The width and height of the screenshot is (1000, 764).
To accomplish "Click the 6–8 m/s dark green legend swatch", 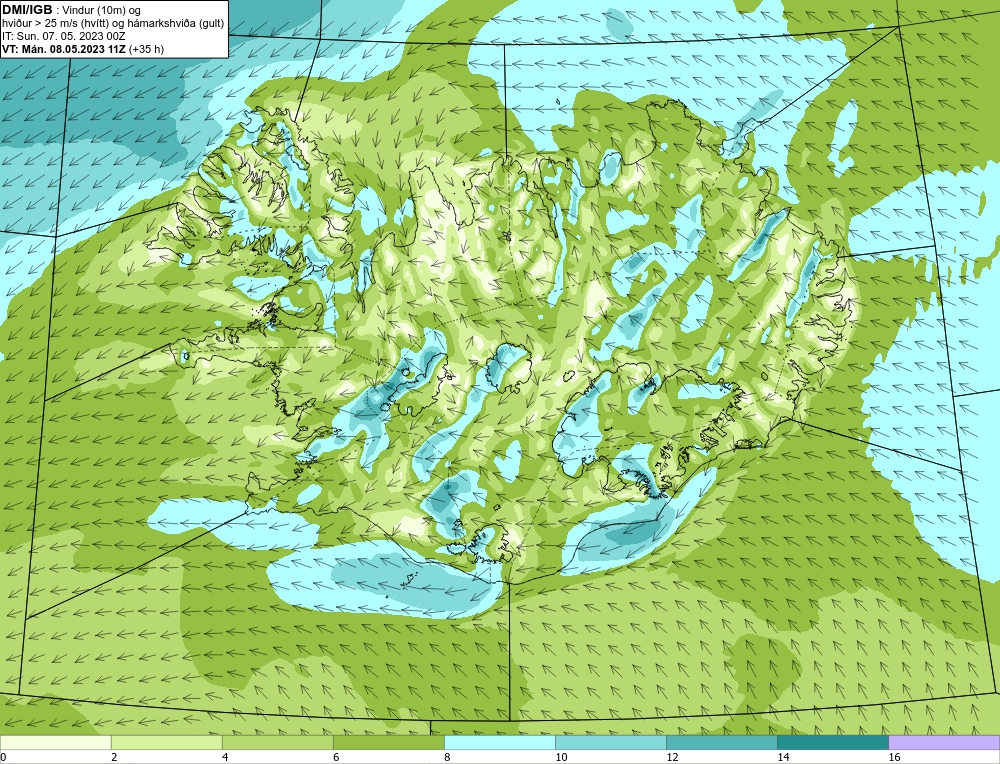I will [388, 742].
